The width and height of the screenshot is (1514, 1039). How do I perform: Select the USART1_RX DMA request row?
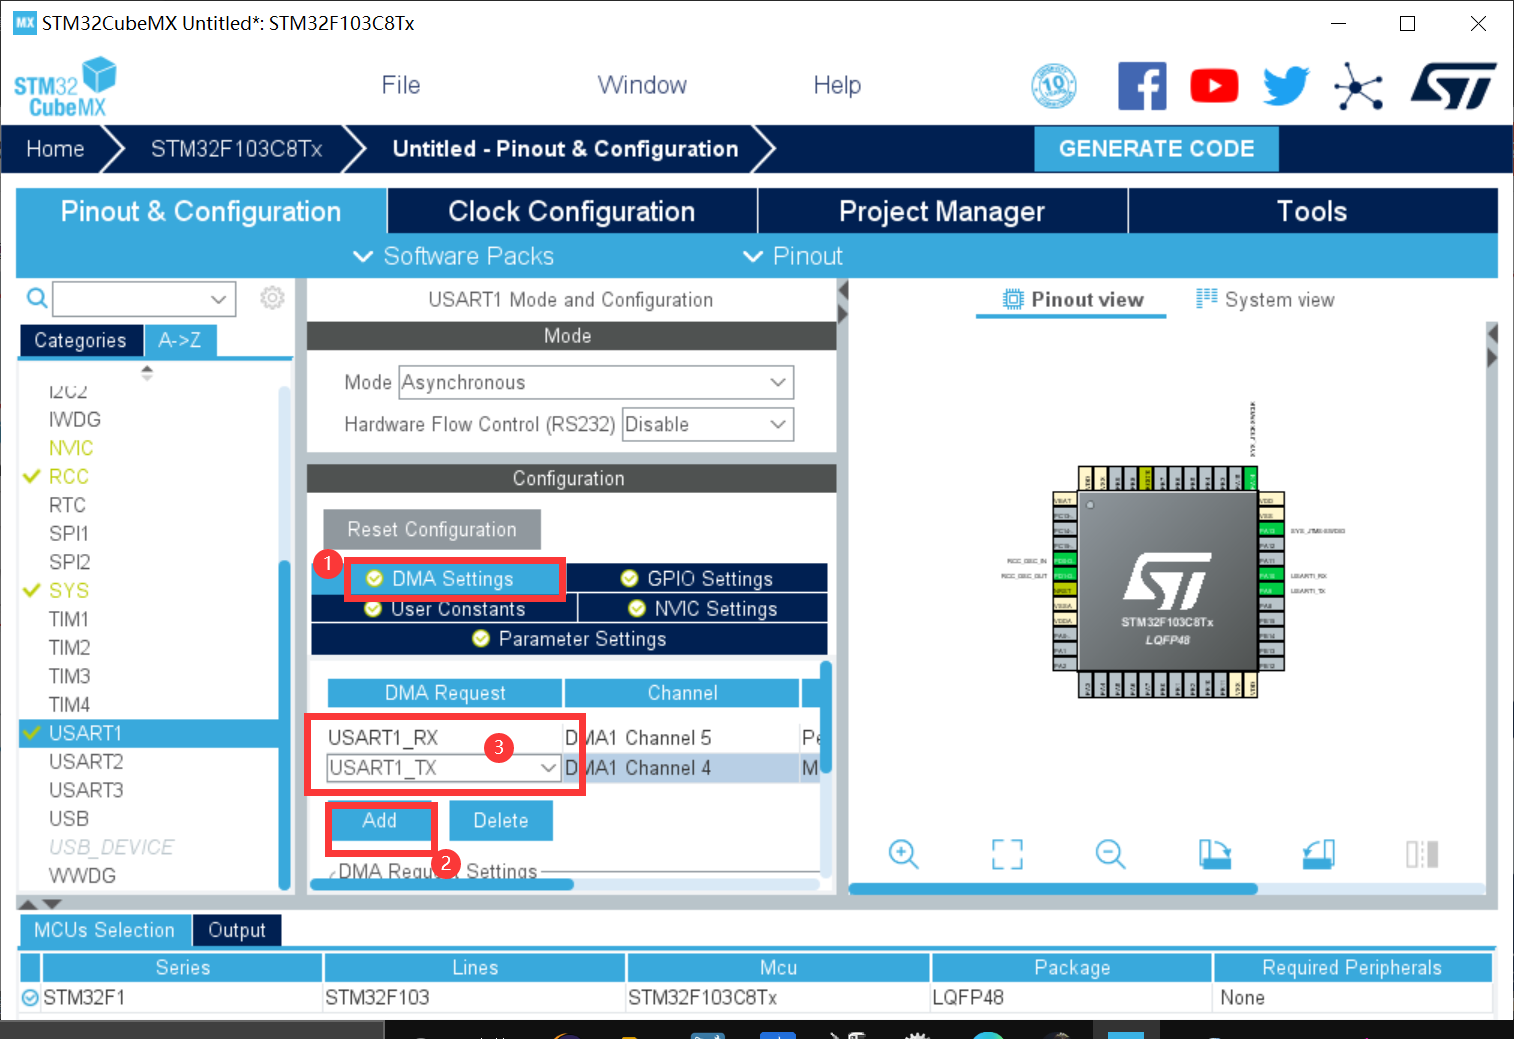572,737
